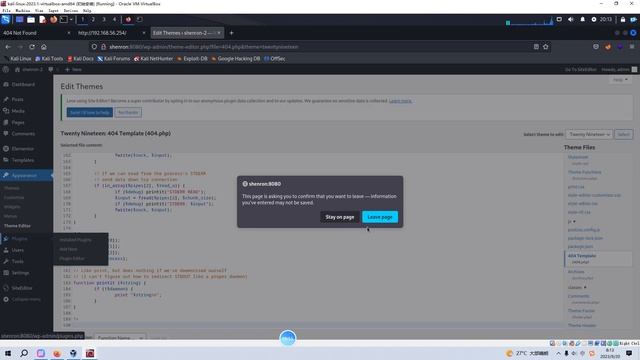Screen dimensions: 640x360
Task: Click the lock screen icon in Kali panel
Action: pyautogui.click(x=623, y=19)
